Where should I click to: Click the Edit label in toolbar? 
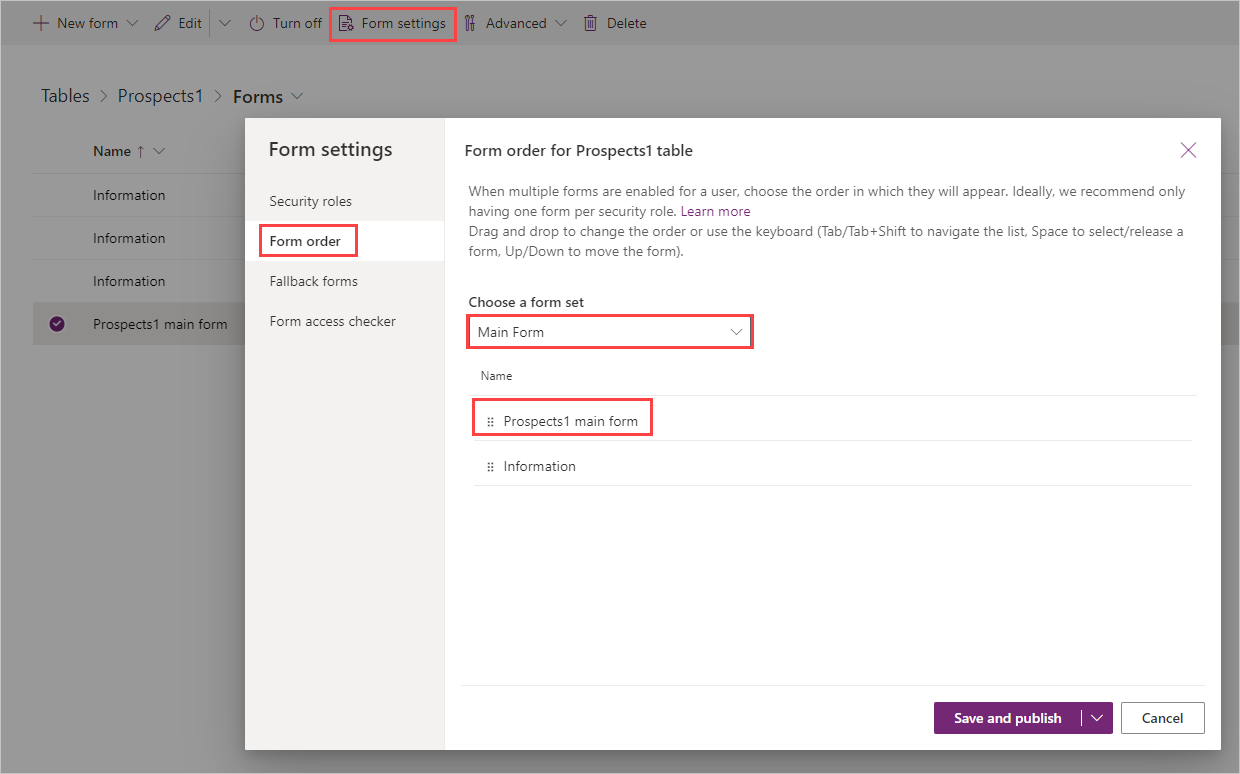(x=190, y=23)
